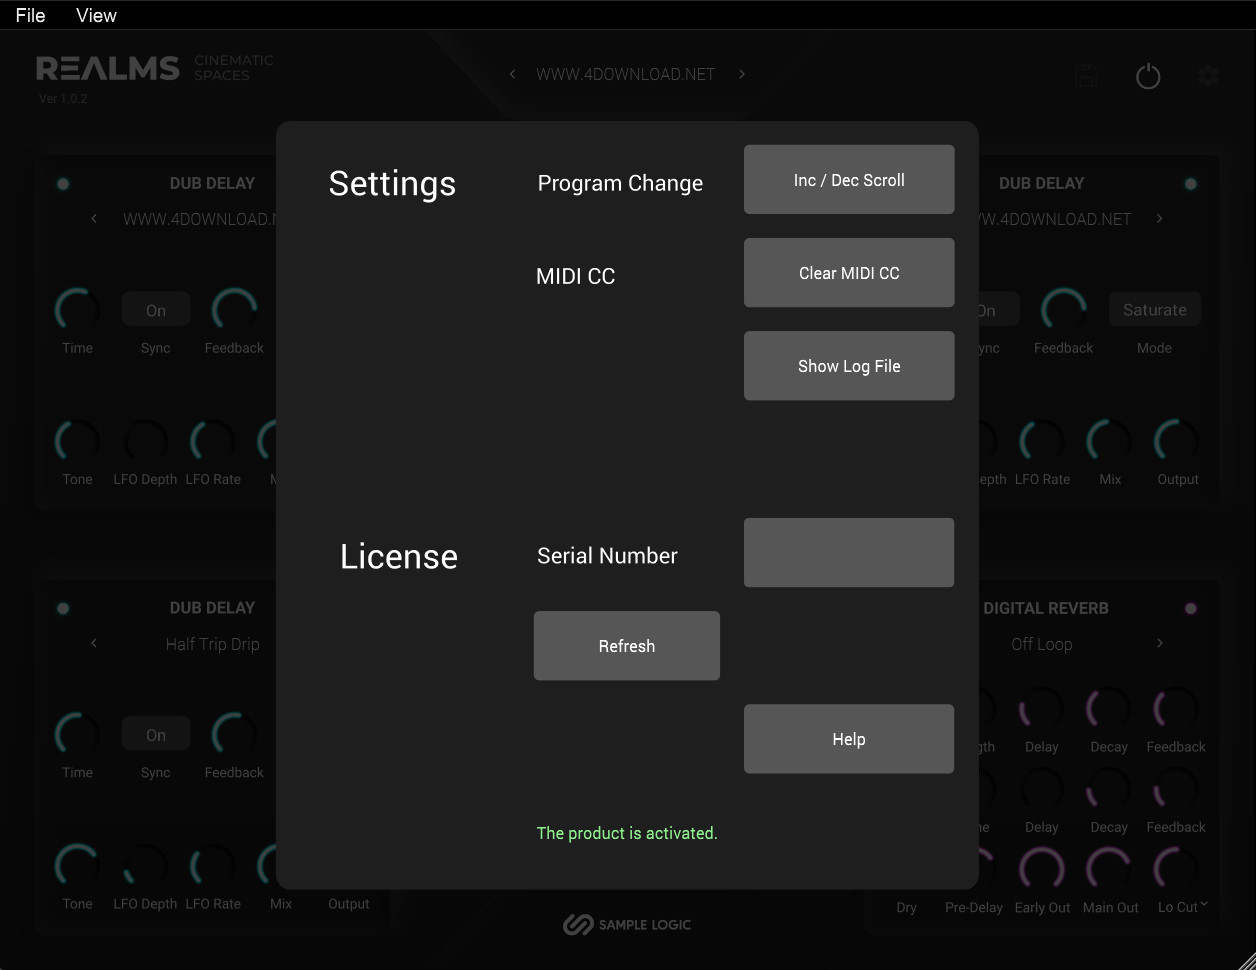This screenshot has width=1256, height=970.
Task: Click the Refresh license button
Action: pos(626,646)
